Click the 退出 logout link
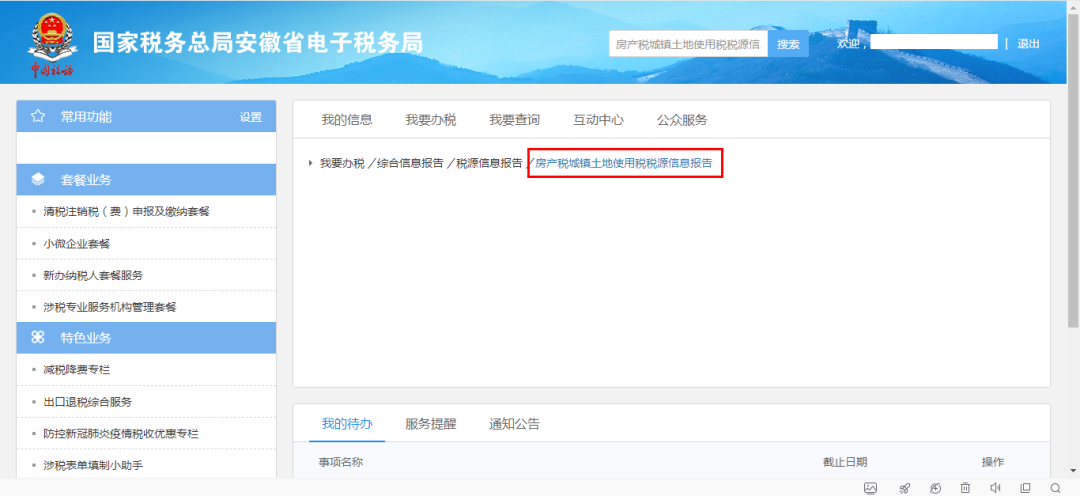This screenshot has width=1080, height=496. tap(1028, 43)
